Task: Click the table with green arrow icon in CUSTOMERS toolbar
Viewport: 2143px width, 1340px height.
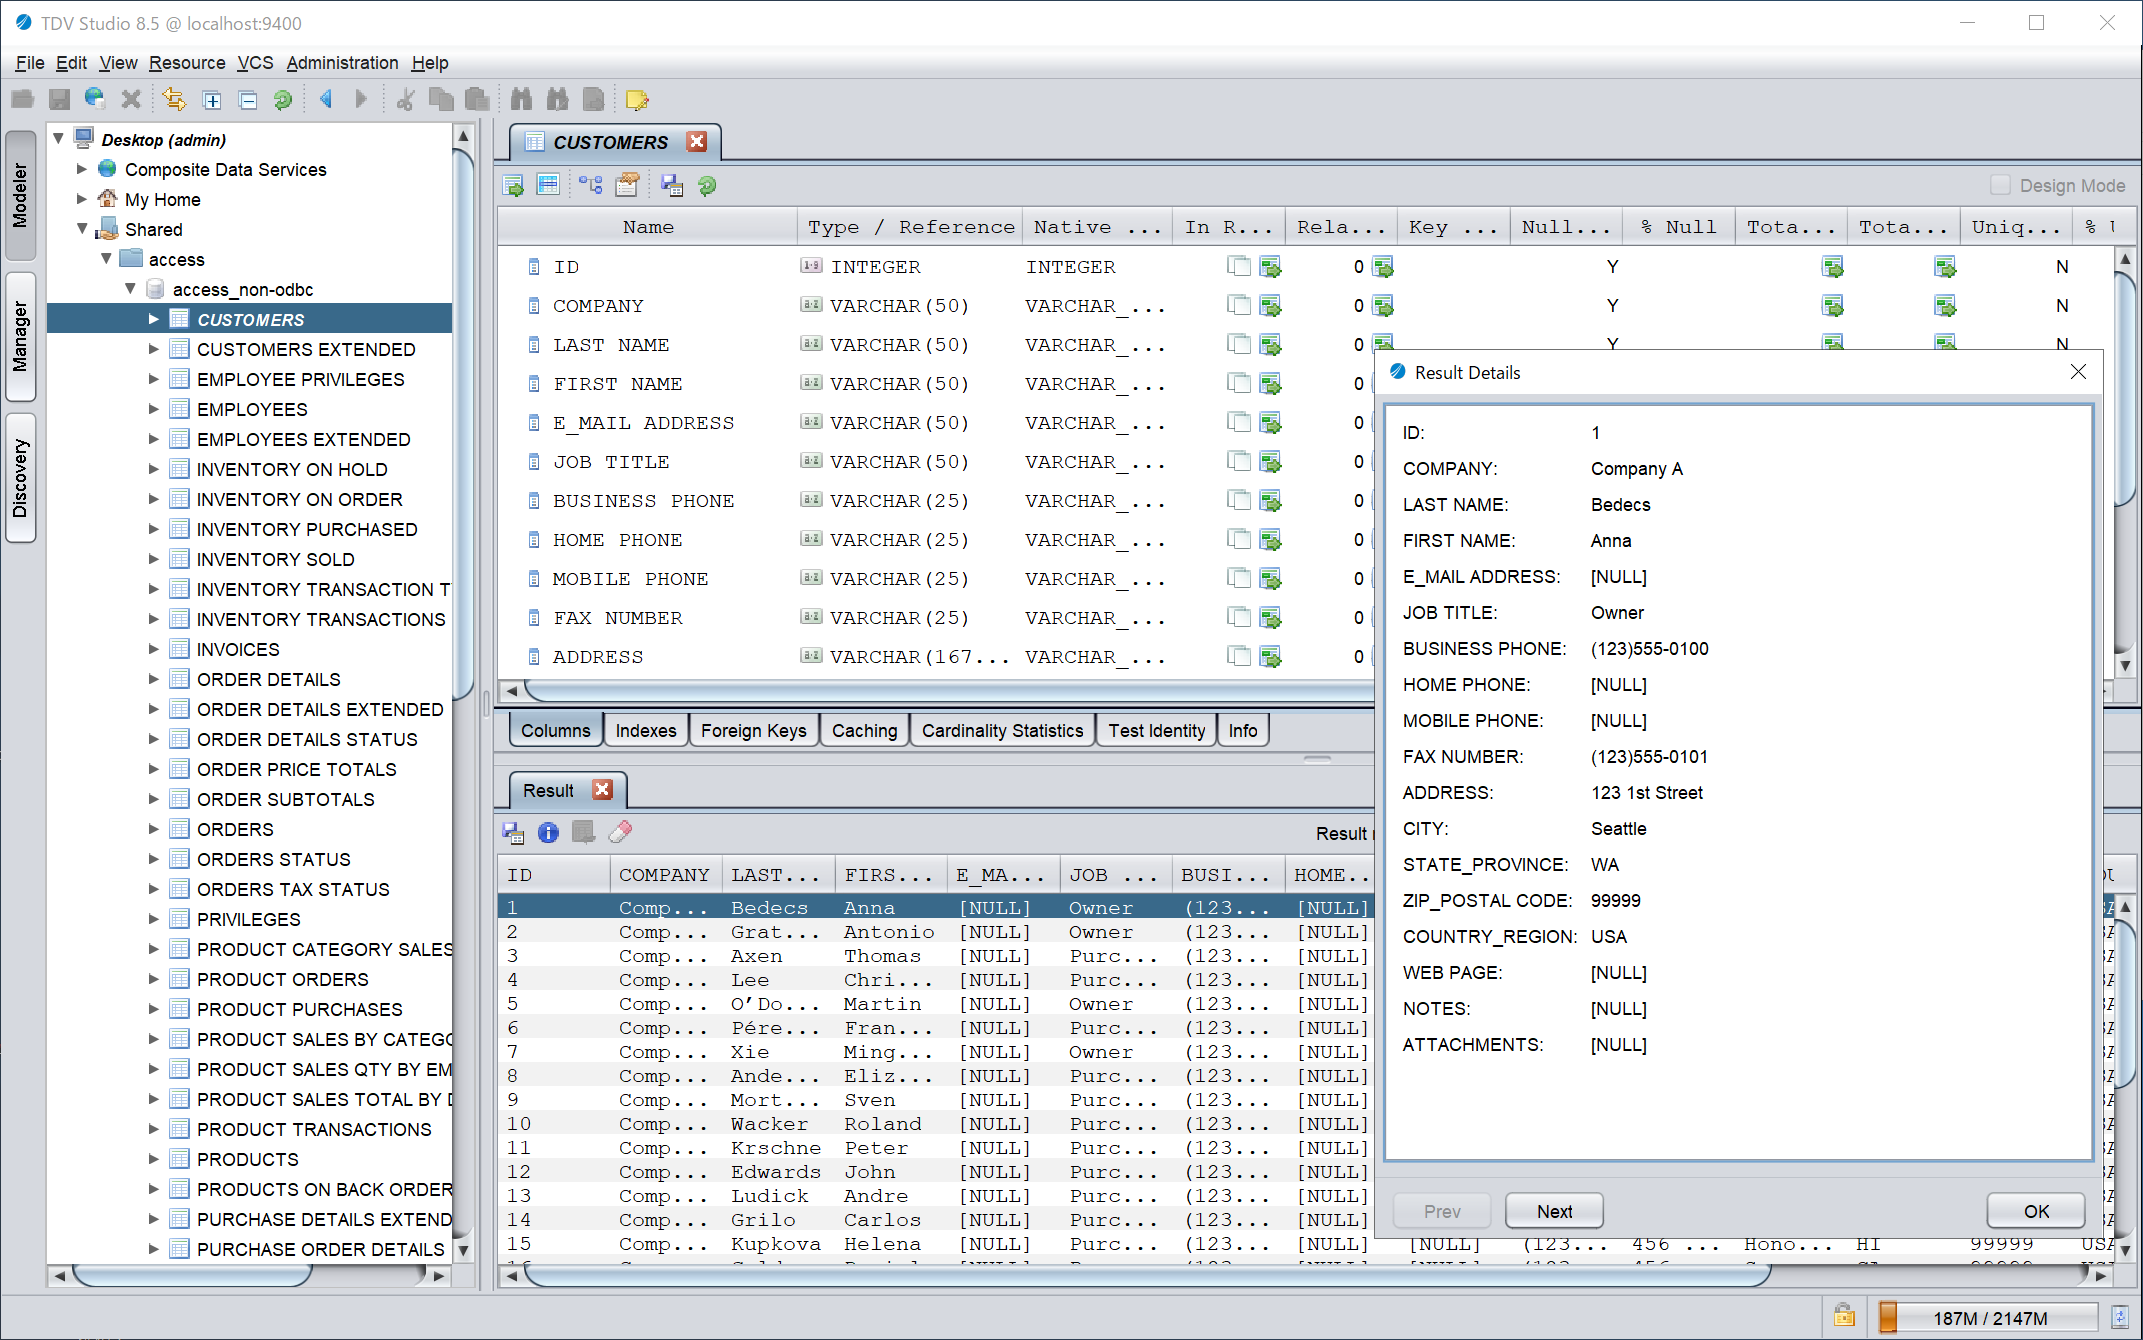Action: [x=513, y=185]
